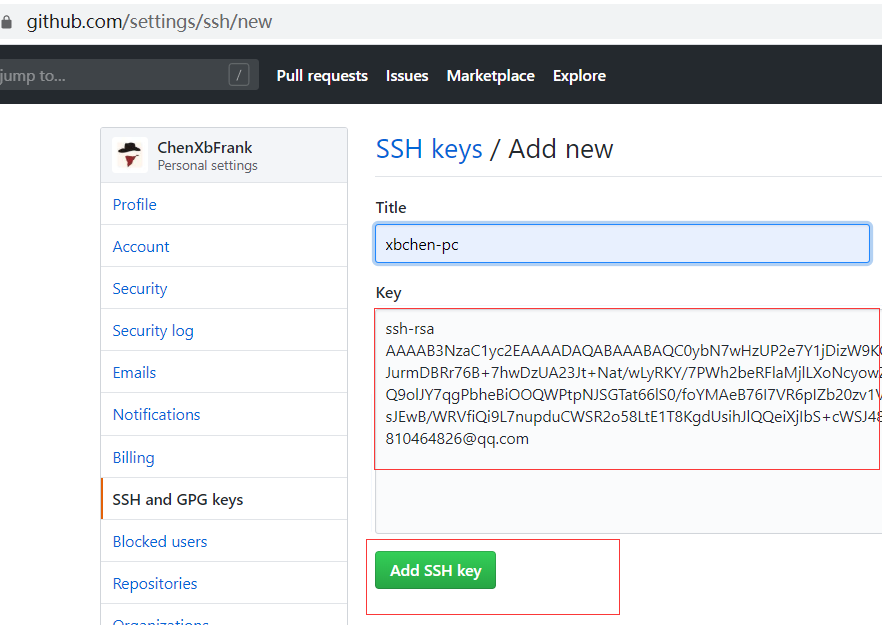The height and width of the screenshot is (625, 882).
Task: Click the 'SSH keys' breadcrumb link
Action: (429, 149)
